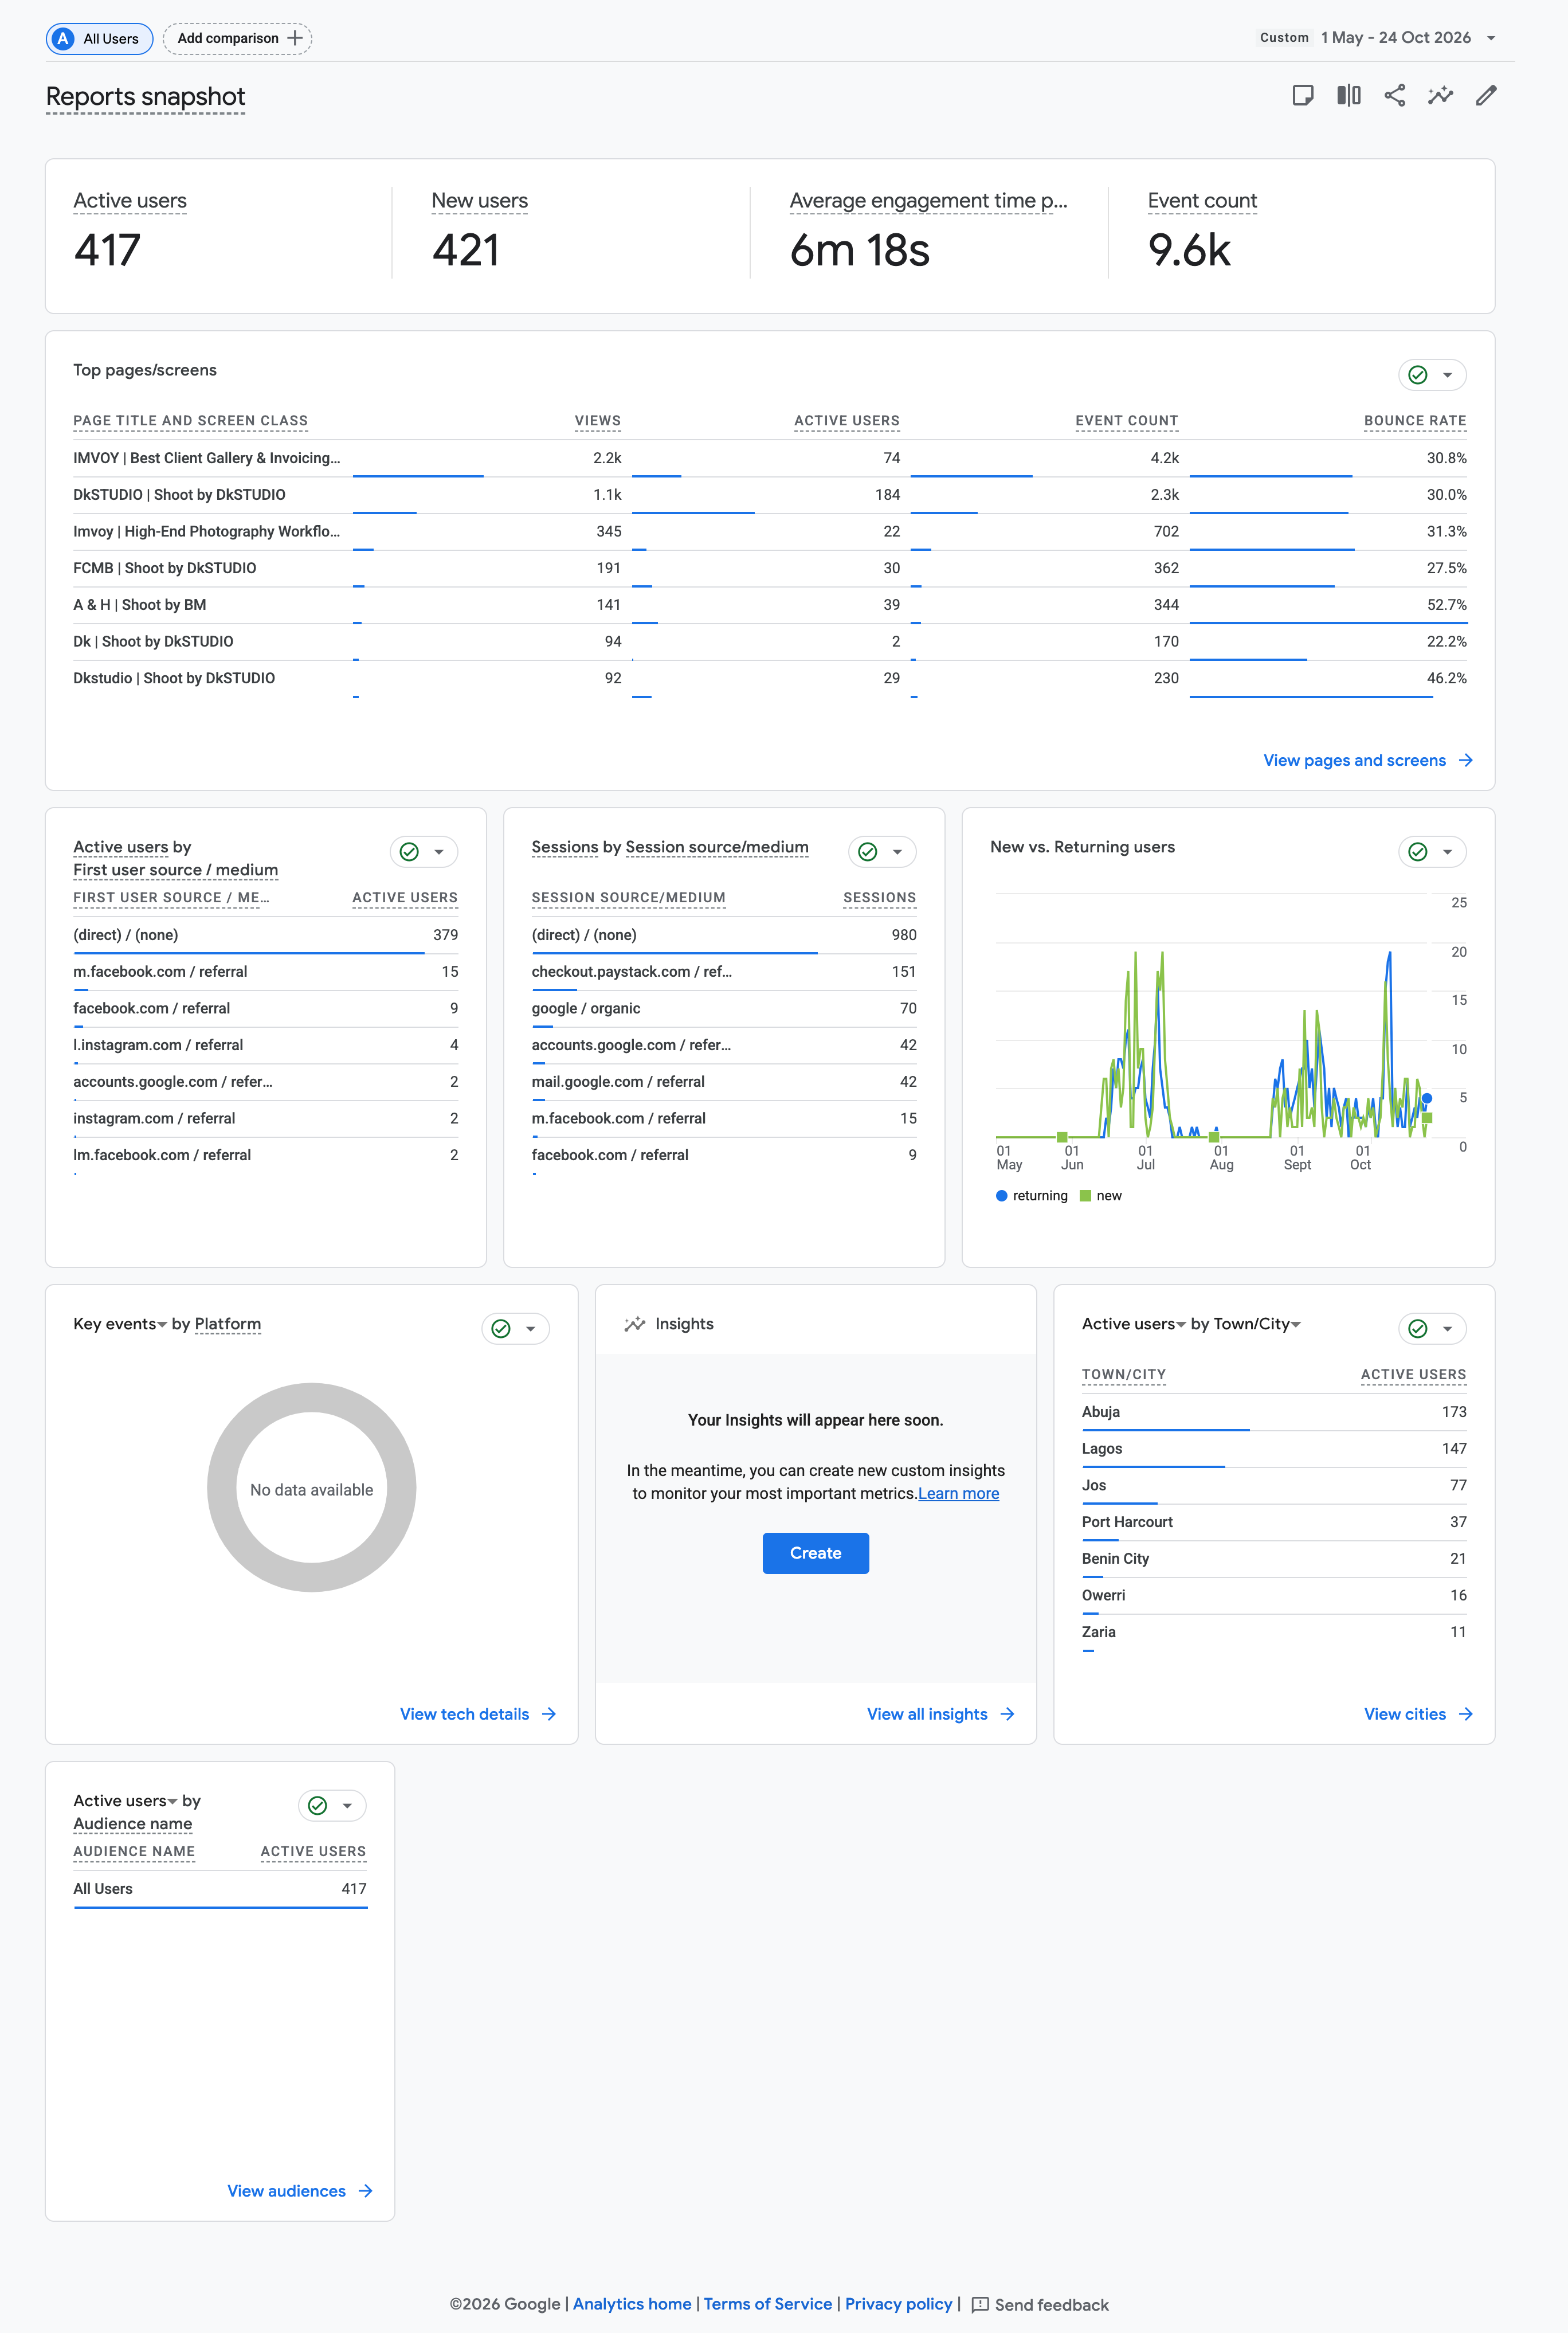Viewport: 1568px width, 2333px height.
Task: Click the Port Harcourt city row
Action: click(x=1273, y=1523)
